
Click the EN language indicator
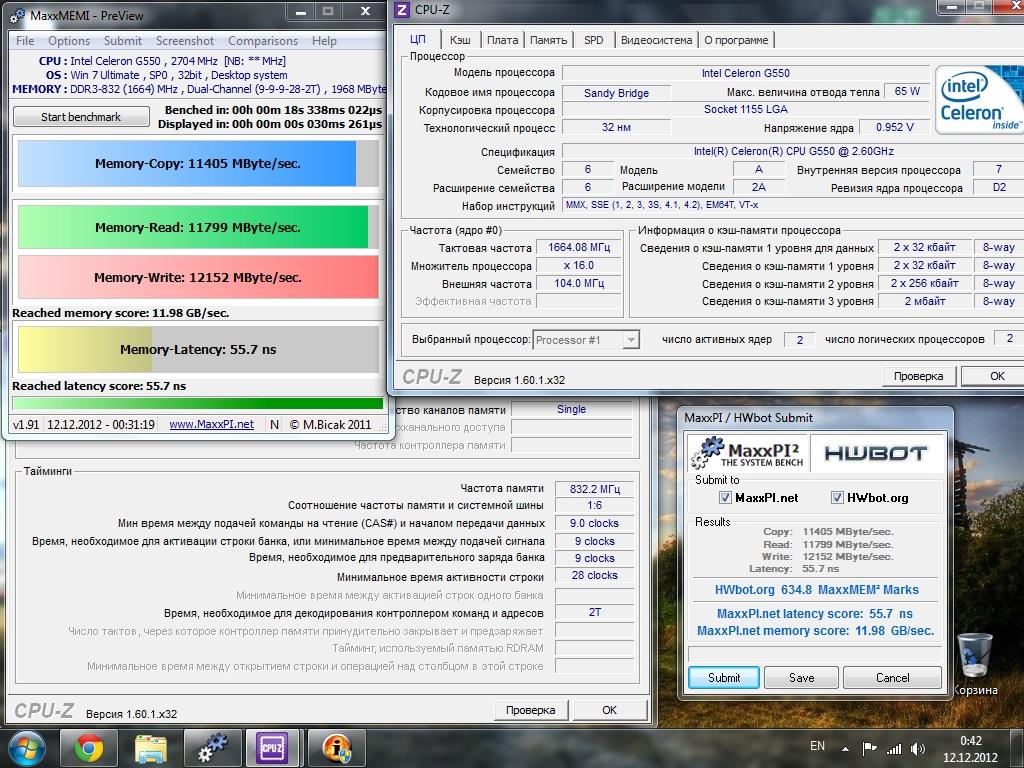817,746
